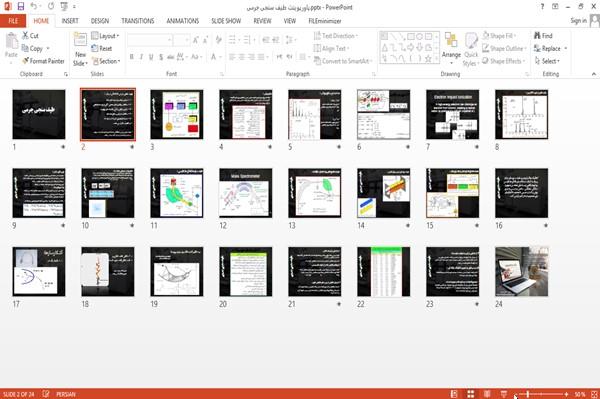Switch to the TRANSITIONS tab

coord(138,21)
